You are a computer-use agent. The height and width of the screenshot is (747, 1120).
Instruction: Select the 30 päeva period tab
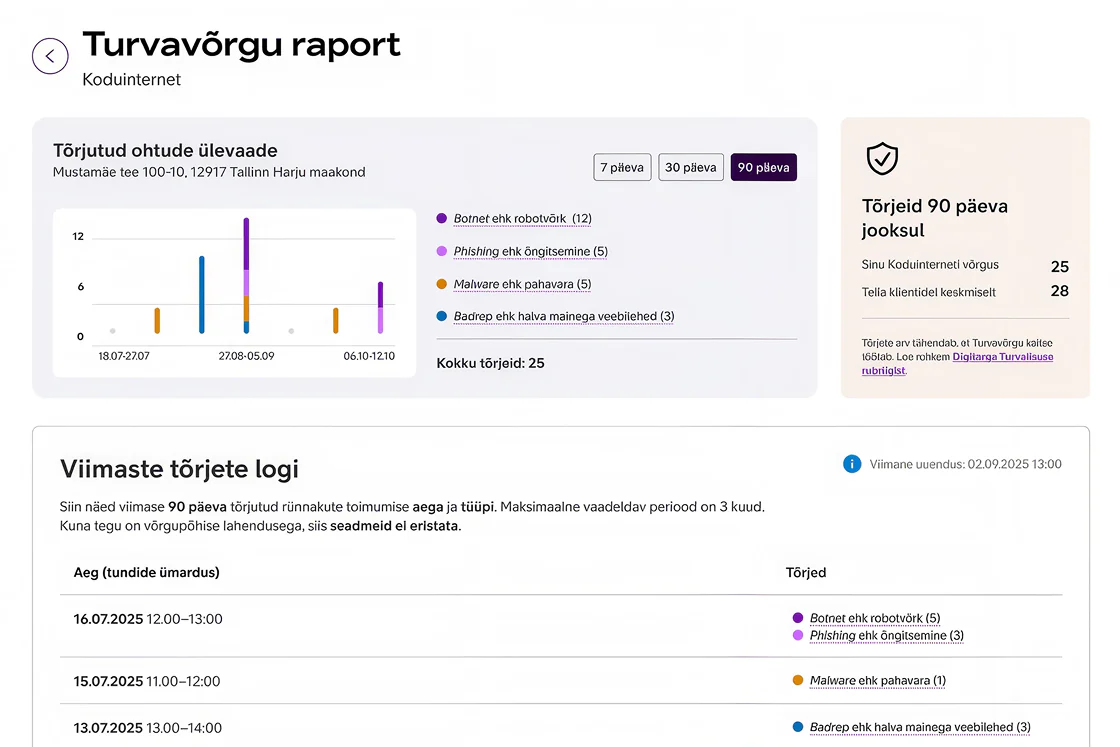coord(691,167)
